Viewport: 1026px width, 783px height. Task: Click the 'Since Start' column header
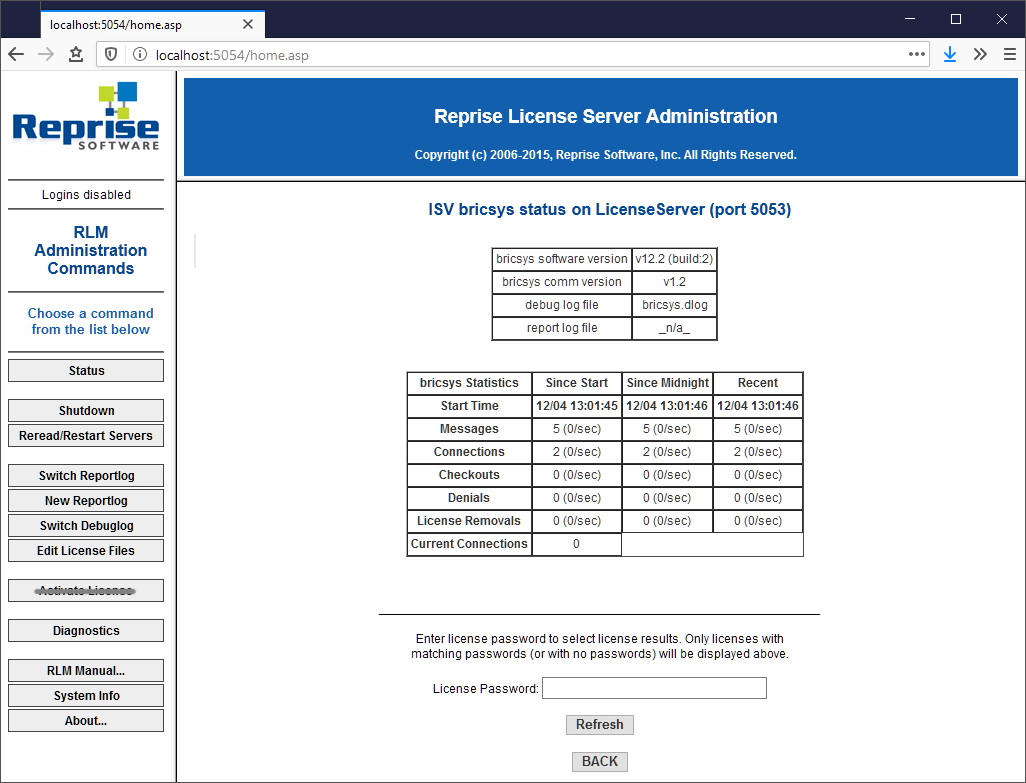[576, 383]
